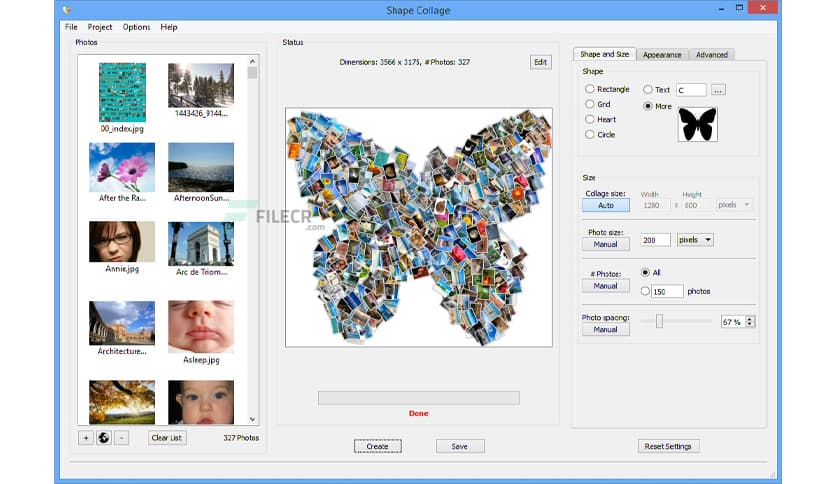
Task: Click photo list scrollbar up arrow
Action: pyautogui.click(x=252, y=61)
